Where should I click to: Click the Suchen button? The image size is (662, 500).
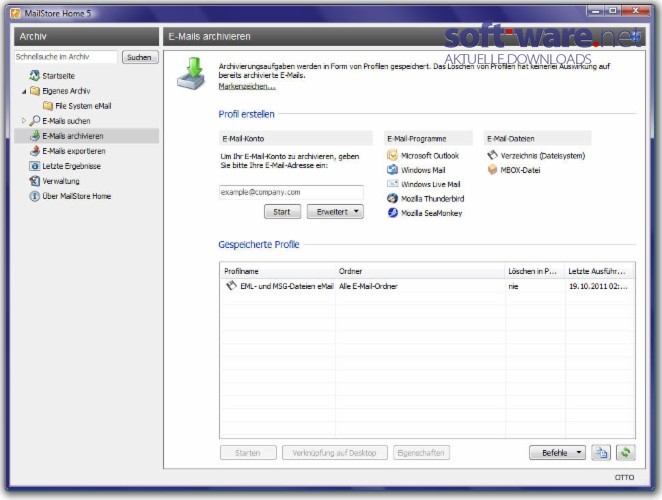point(140,57)
